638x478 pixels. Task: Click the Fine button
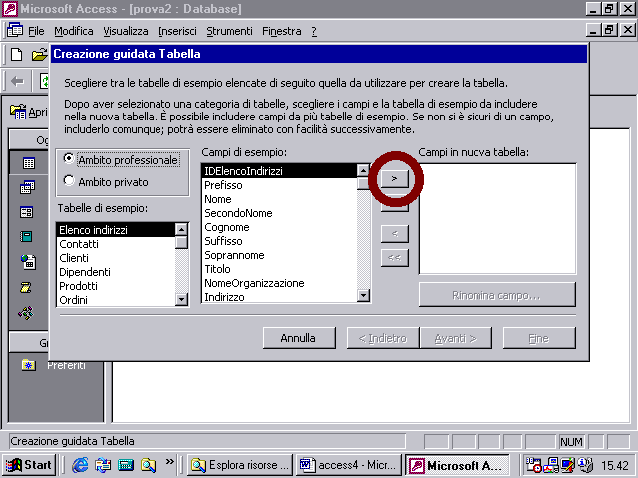pos(539,338)
